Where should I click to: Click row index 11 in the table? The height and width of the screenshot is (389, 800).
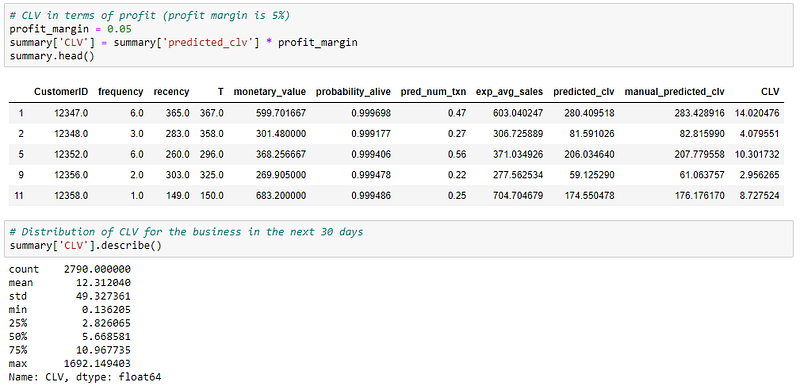tap(18, 196)
